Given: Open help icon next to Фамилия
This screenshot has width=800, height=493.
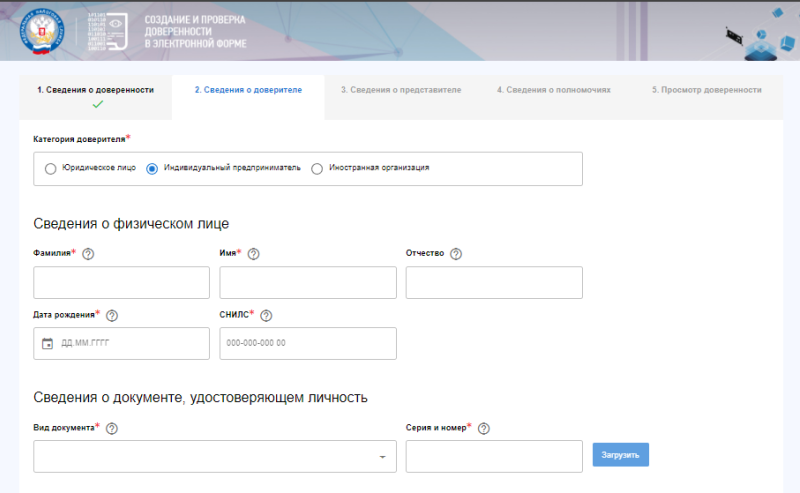Looking at the screenshot, I should [88, 254].
